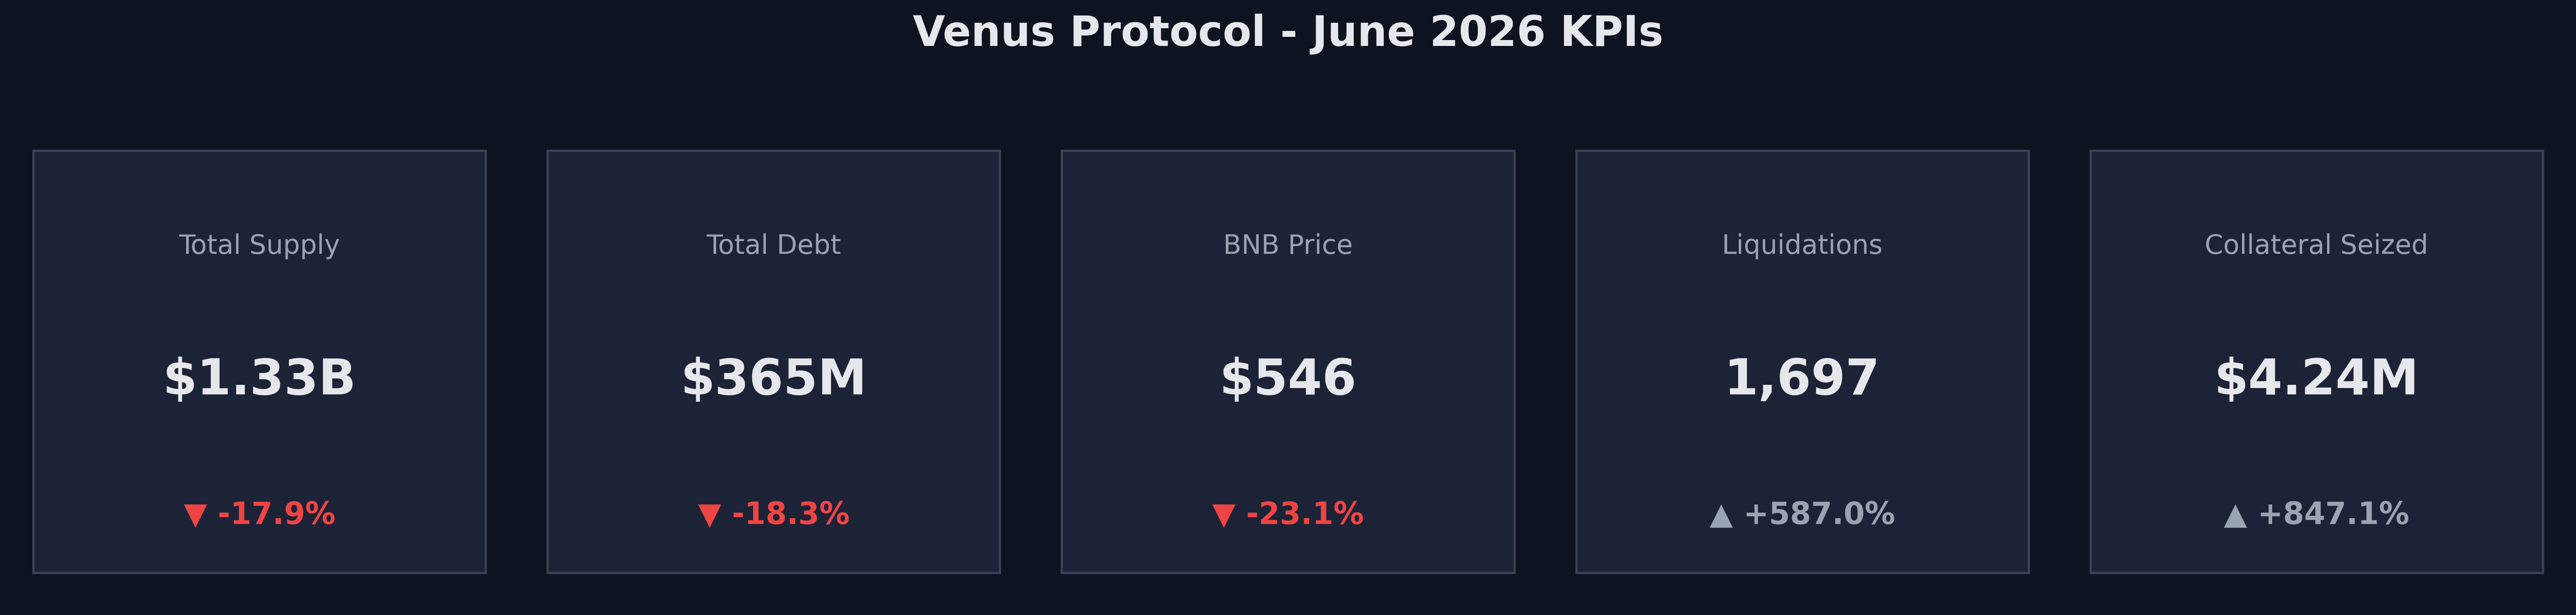Click the red down triangle beside -18.3%
The height and width of the screenshot is (615, 2576).
[709, 516]
